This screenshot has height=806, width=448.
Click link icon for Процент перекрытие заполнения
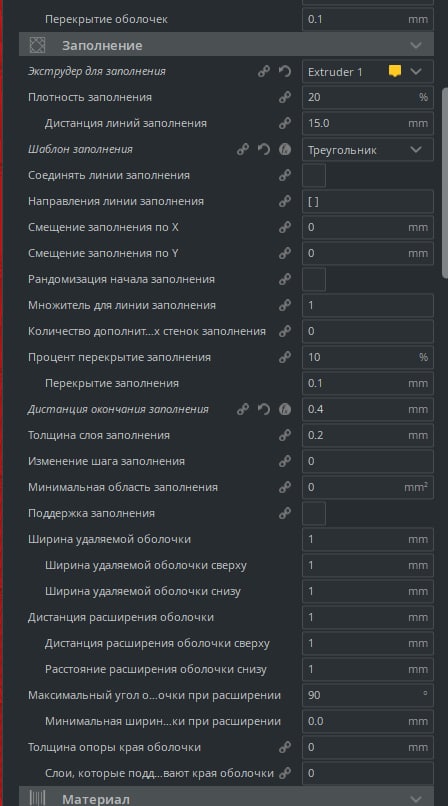point(285,357)
